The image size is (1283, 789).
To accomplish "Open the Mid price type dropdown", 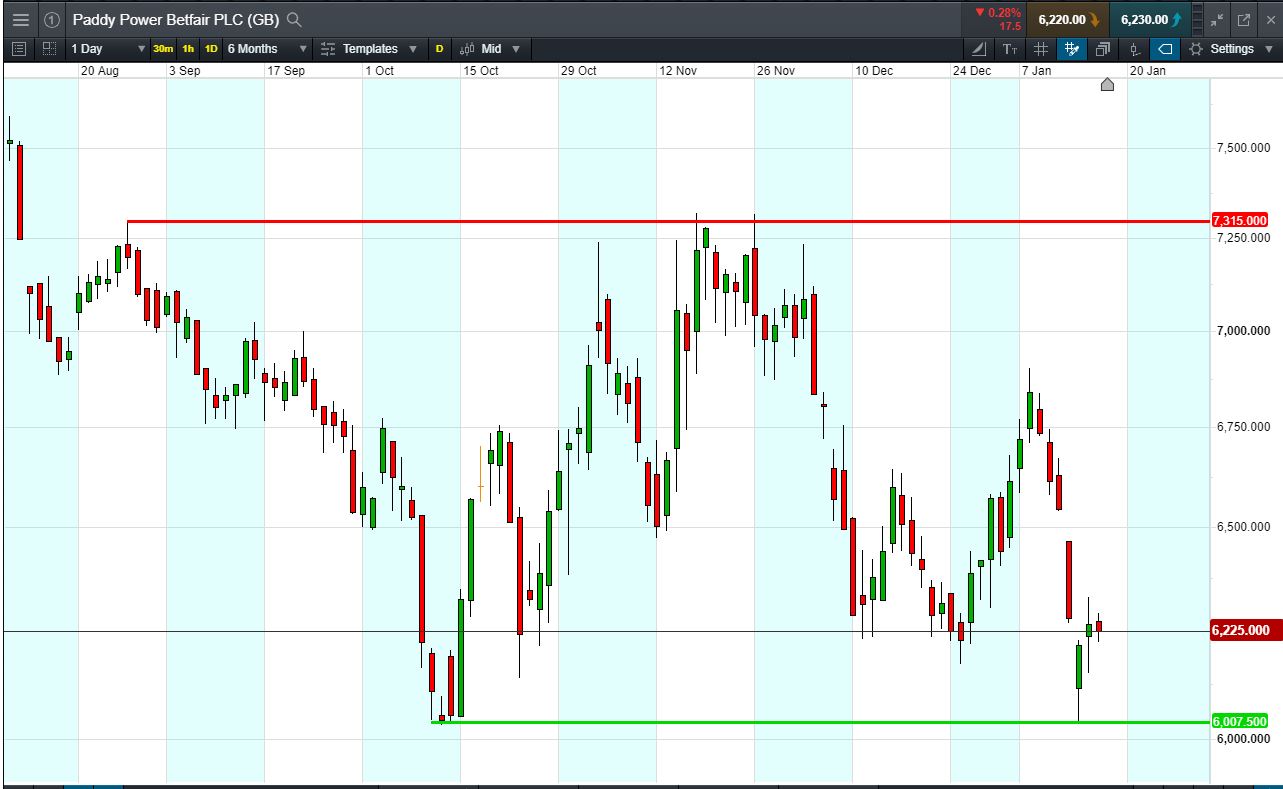I will coord(514,48).
